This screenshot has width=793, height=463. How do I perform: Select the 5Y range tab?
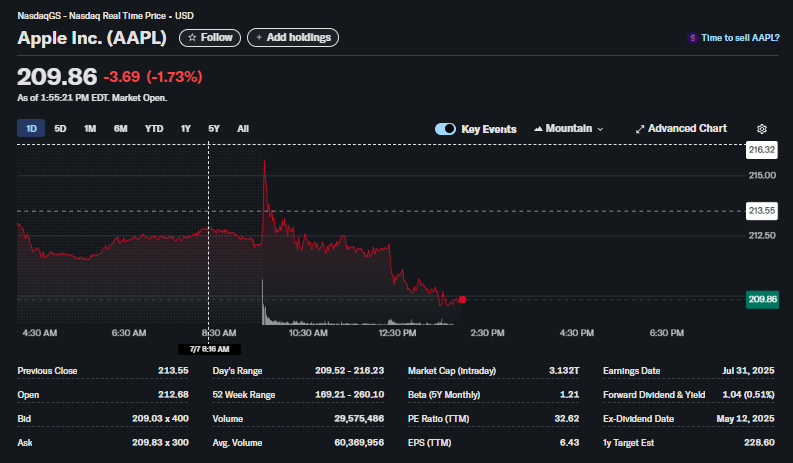click(x=214, y=129)
